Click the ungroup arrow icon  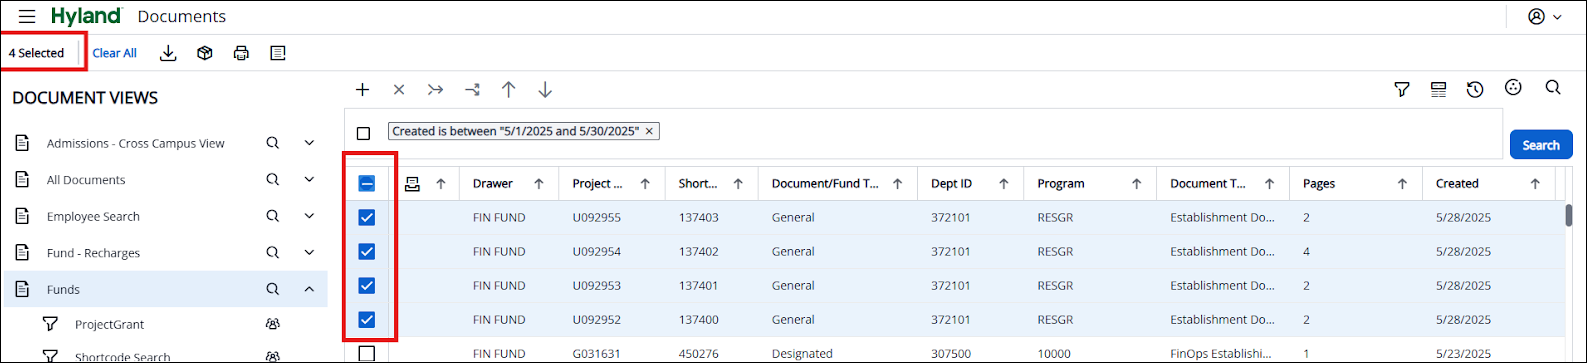(x=472, y=90)
